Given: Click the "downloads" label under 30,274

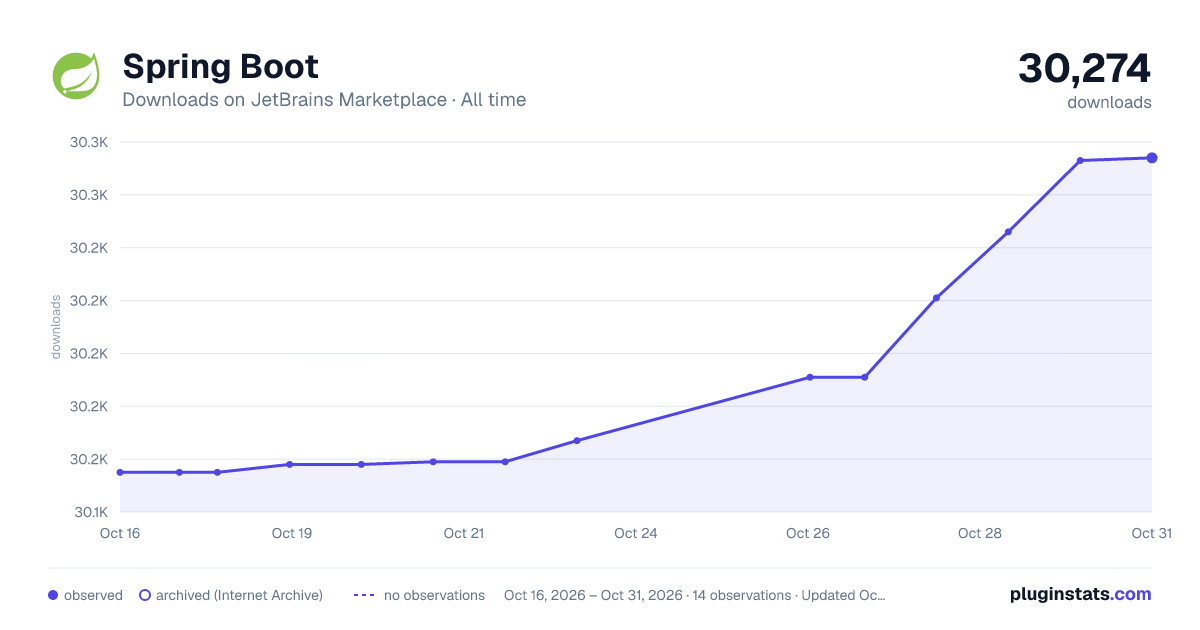Looking at the screenshot, I should click(1109, 102).
